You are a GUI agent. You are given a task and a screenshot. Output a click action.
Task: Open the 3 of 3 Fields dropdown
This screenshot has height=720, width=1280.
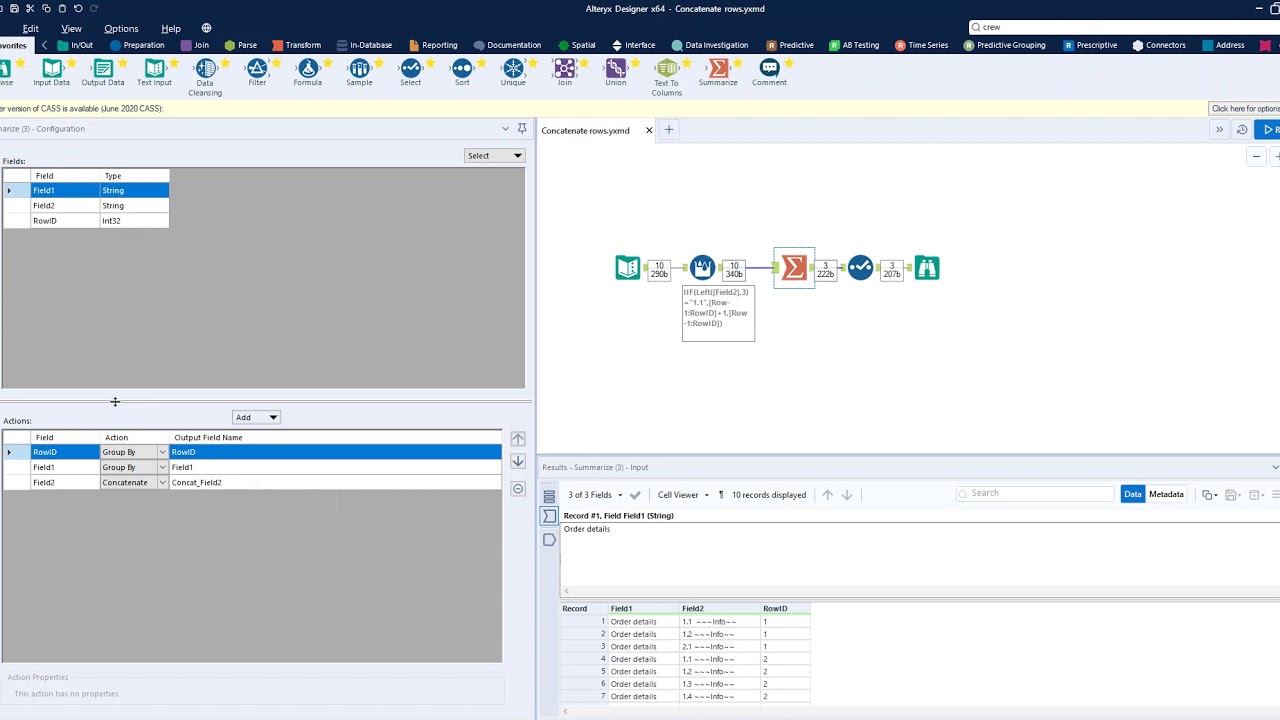[x=595, y=495]
